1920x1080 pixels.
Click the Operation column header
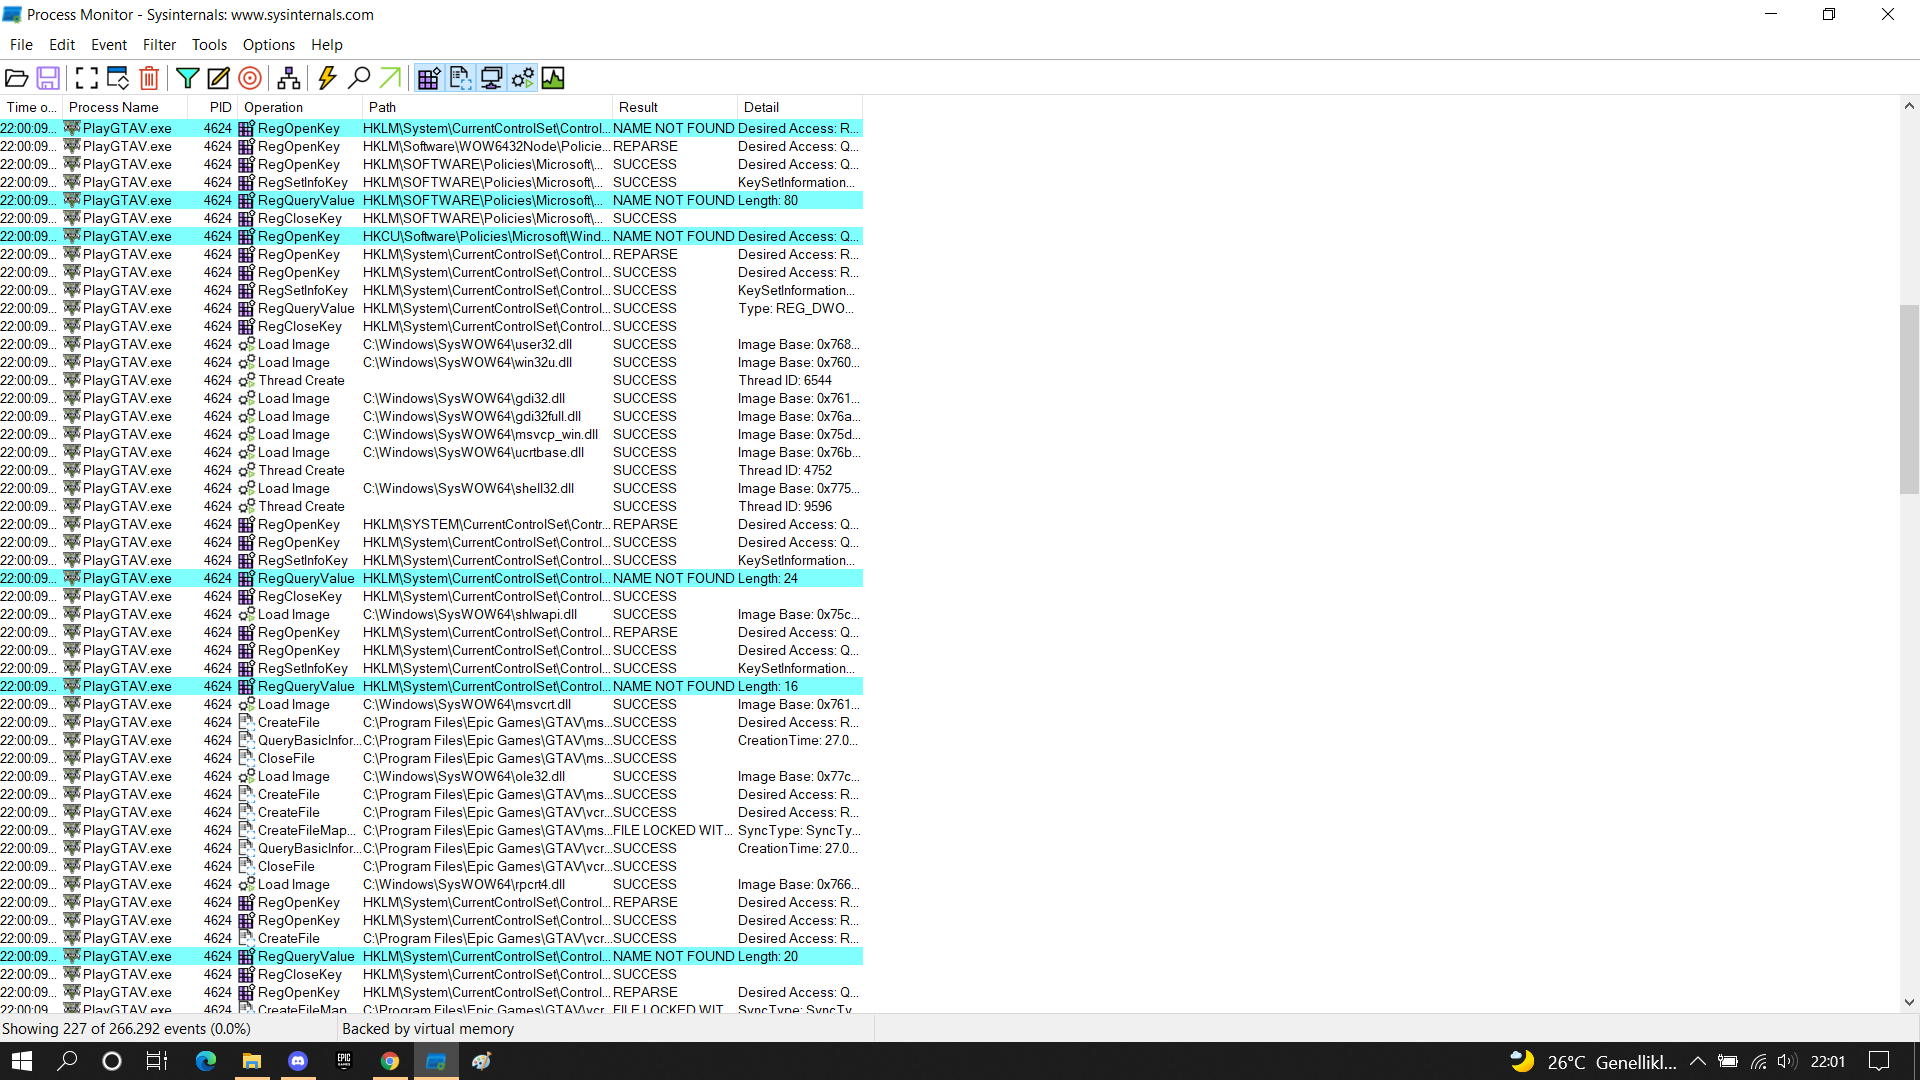273,107
